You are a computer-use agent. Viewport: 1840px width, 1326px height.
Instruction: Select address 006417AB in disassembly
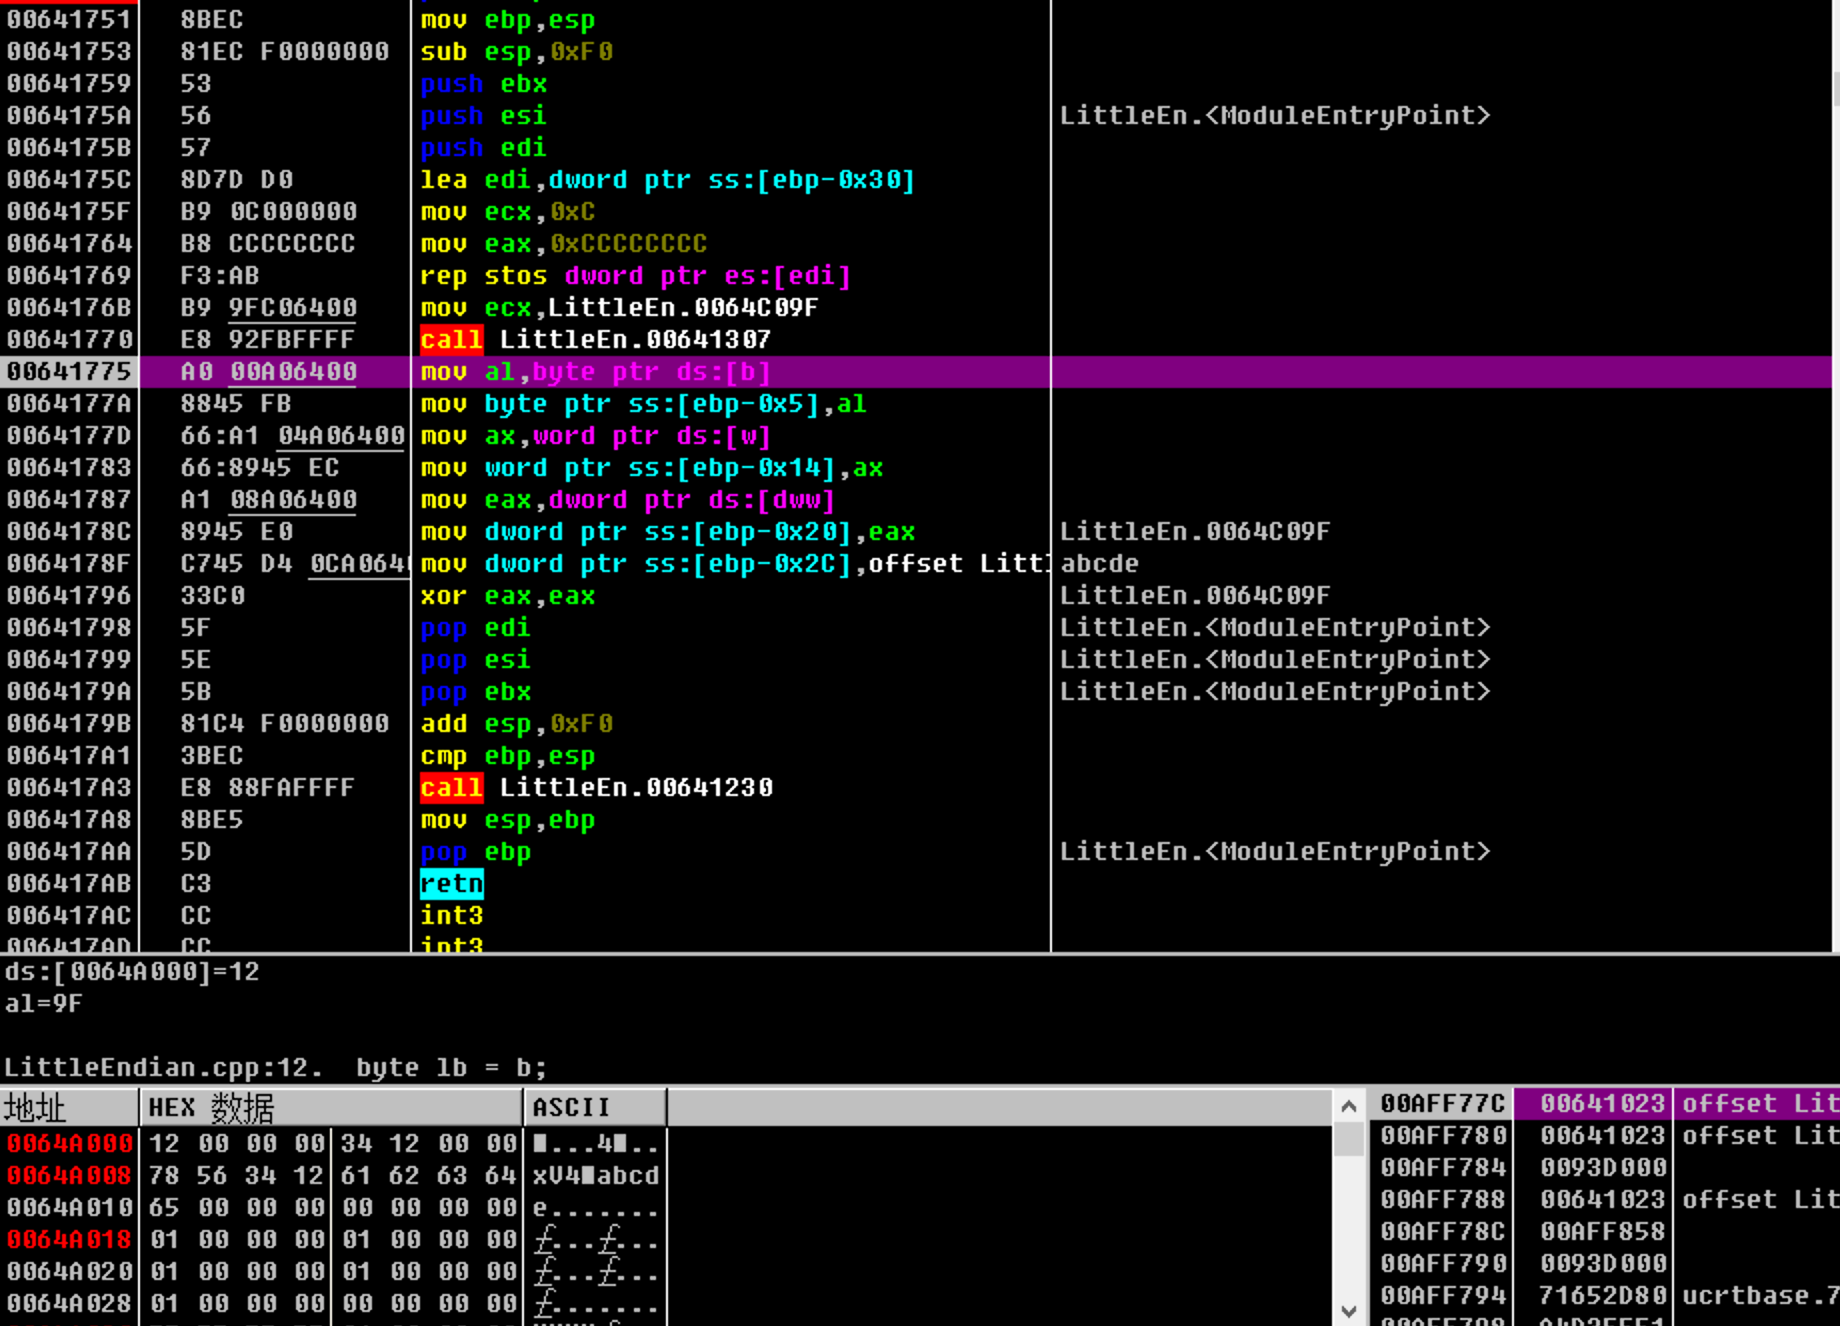point(69,884)
